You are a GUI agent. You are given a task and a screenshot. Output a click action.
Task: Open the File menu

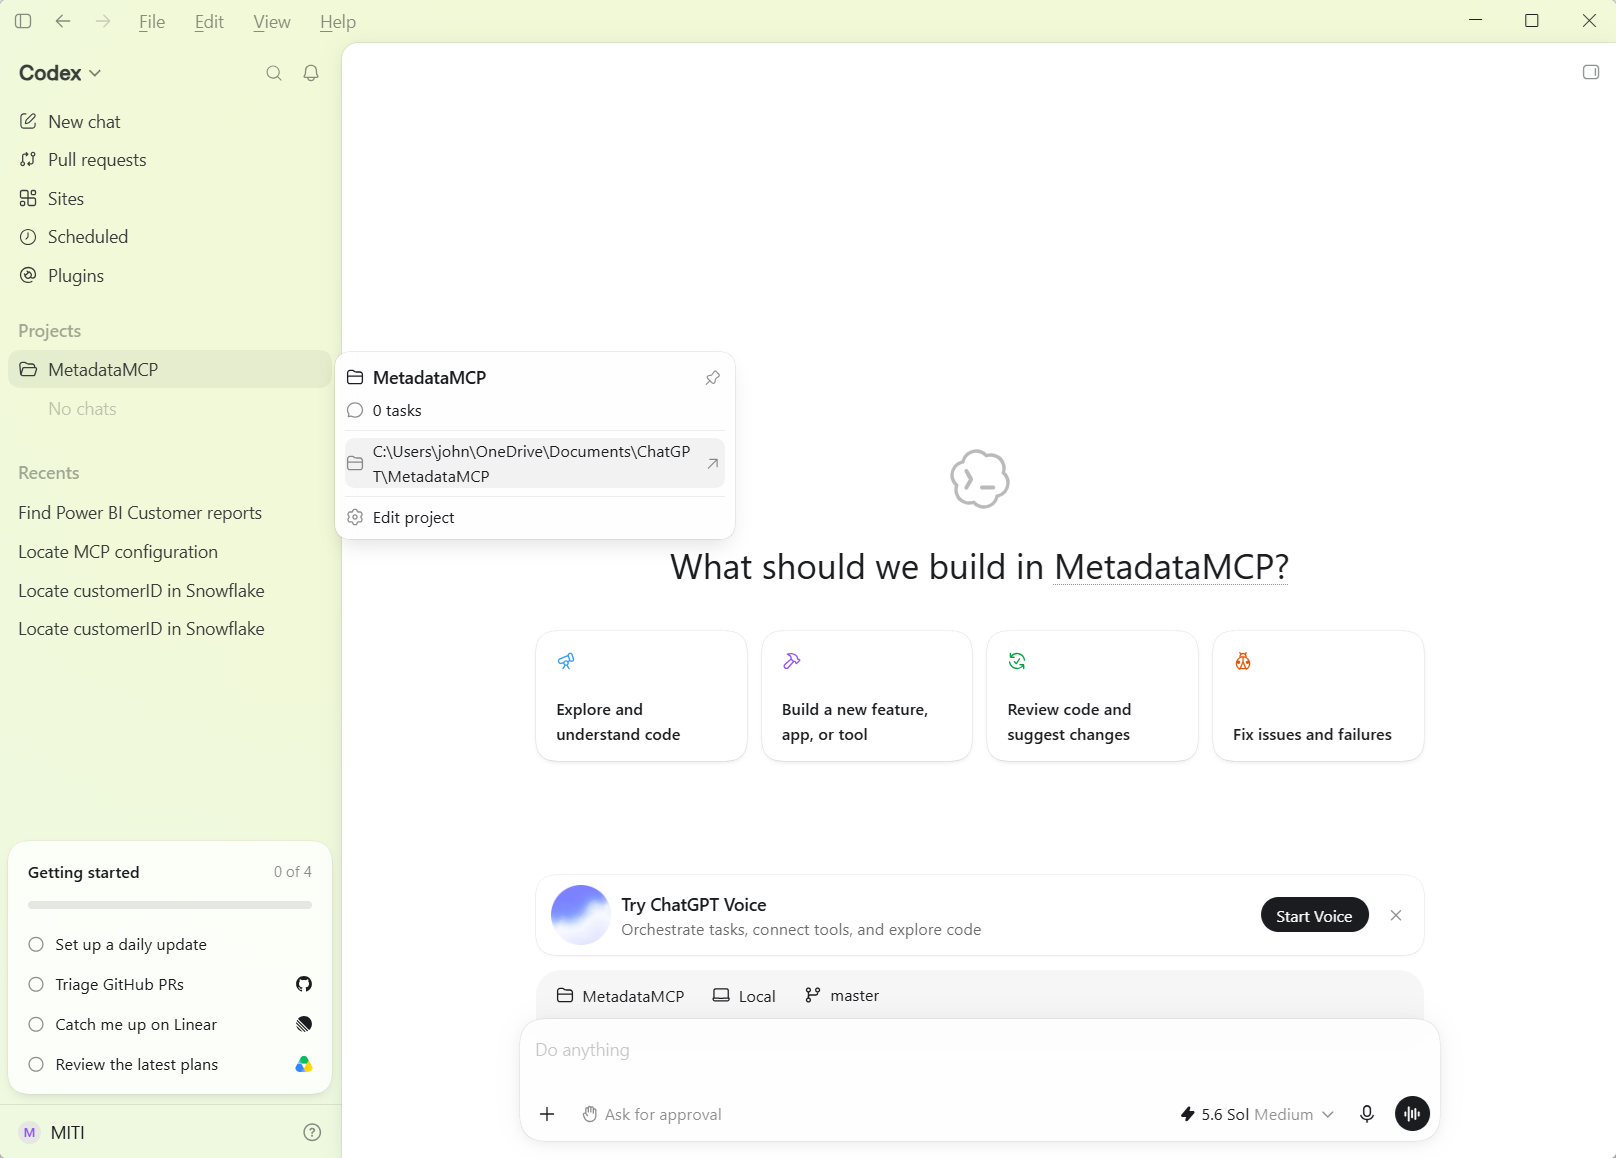pyautogui.click(x=152, y=22)
